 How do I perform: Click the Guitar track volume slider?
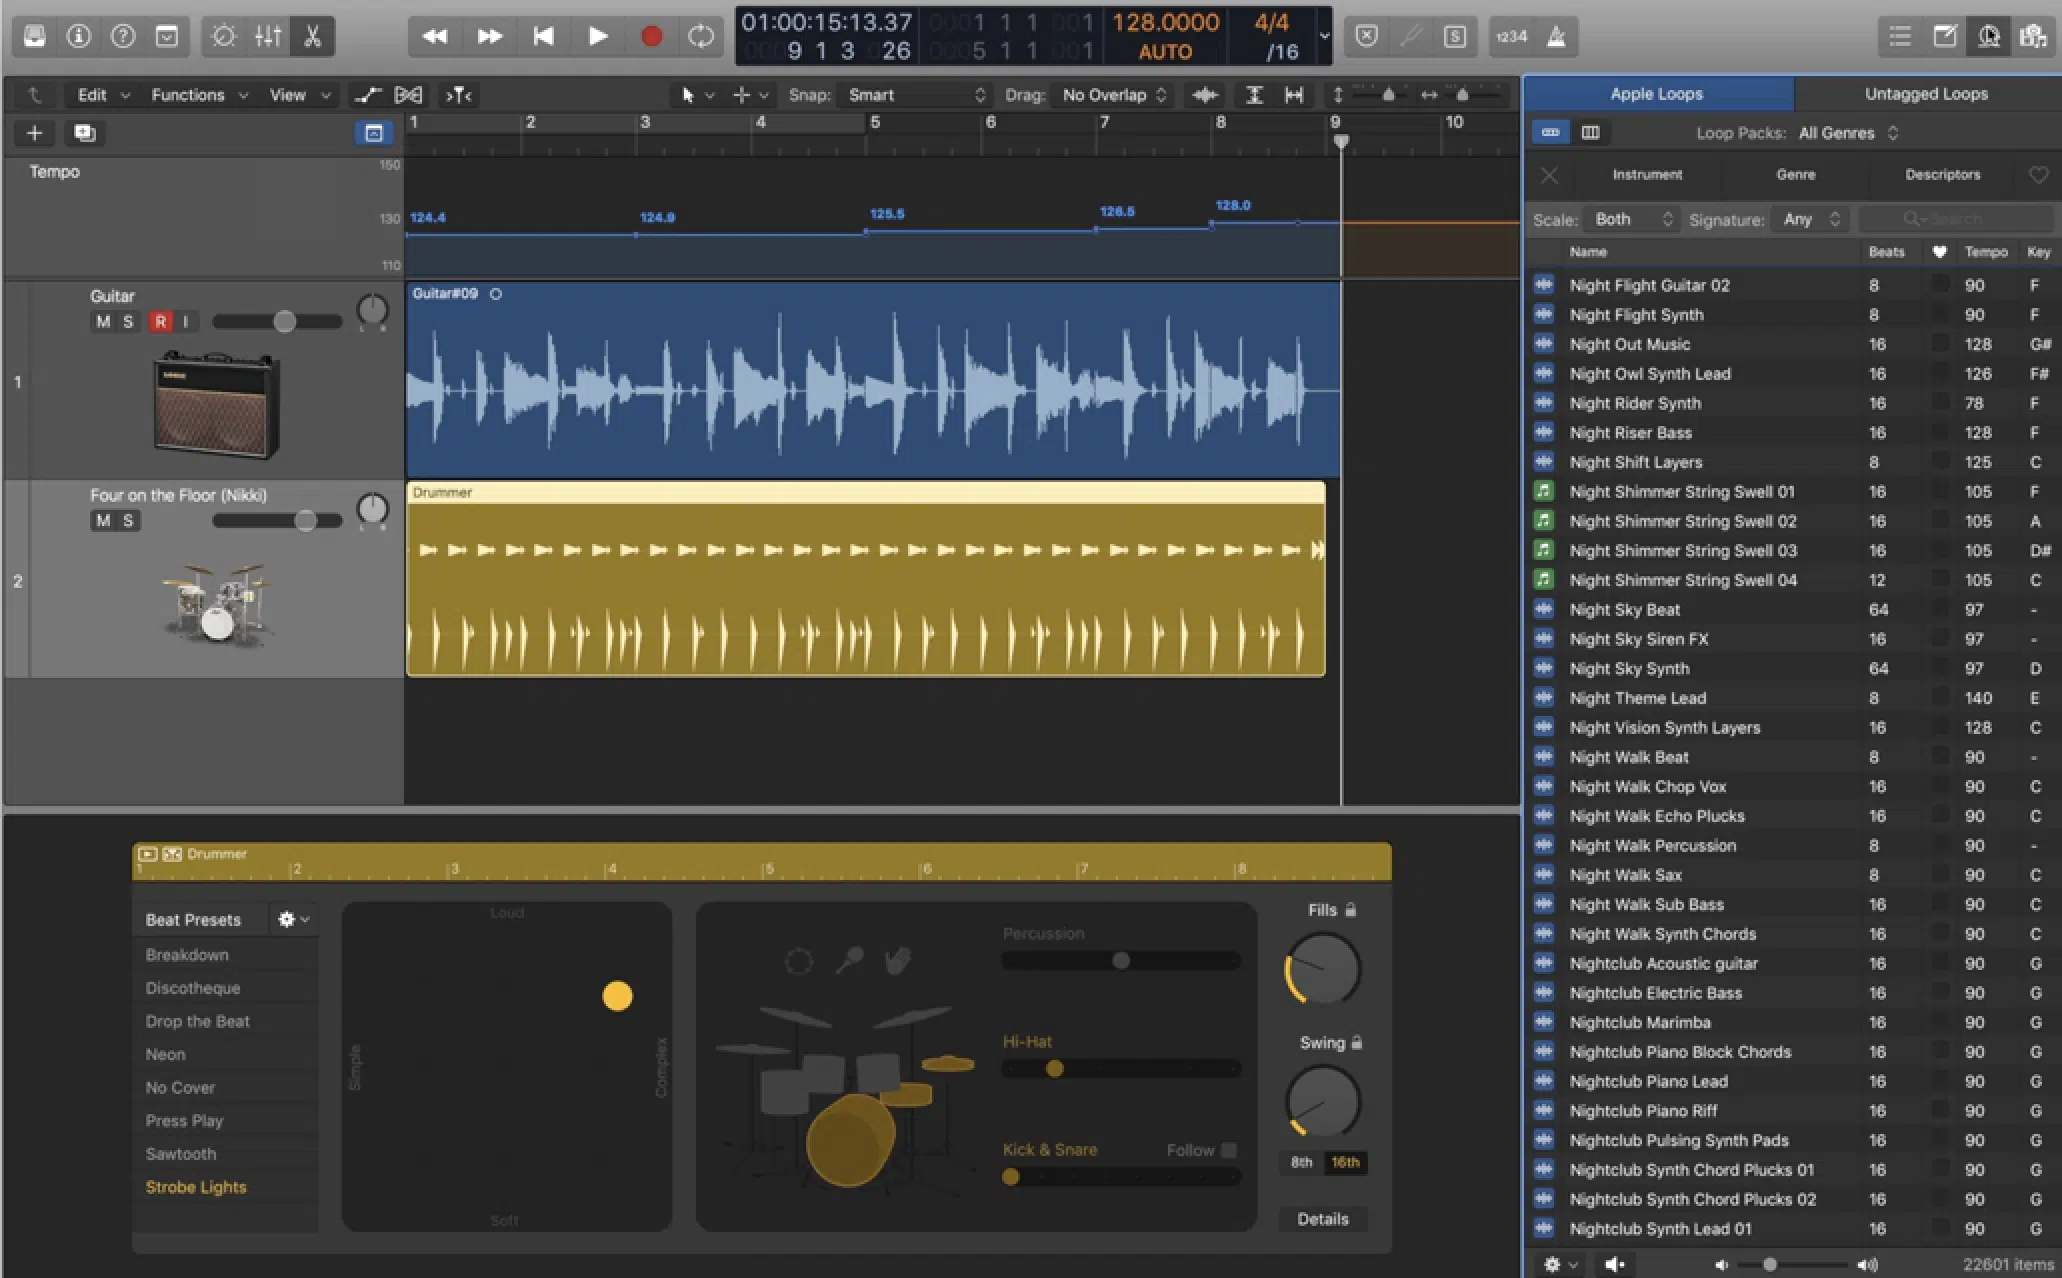tap(277, 321)
